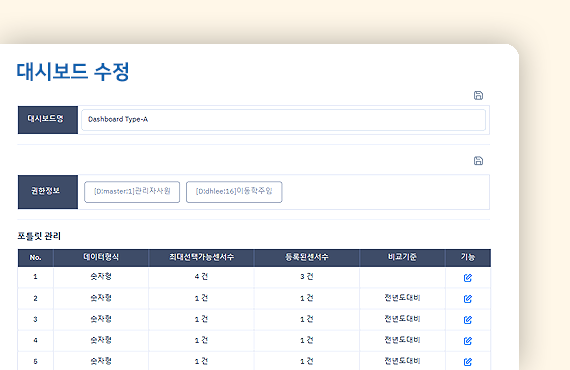Focus the Dashboard Type-A name input field
570x370 pixels.
(x=284, y=120)
